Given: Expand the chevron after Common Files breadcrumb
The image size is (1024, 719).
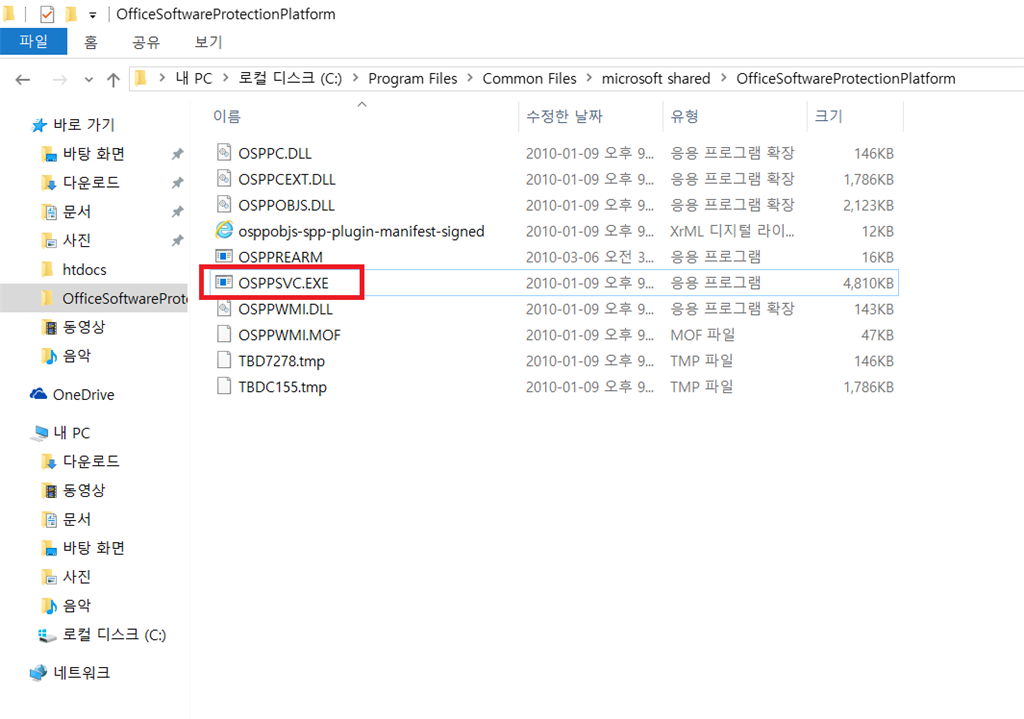Looking at the screenshot, I should [x=589, y=78].
